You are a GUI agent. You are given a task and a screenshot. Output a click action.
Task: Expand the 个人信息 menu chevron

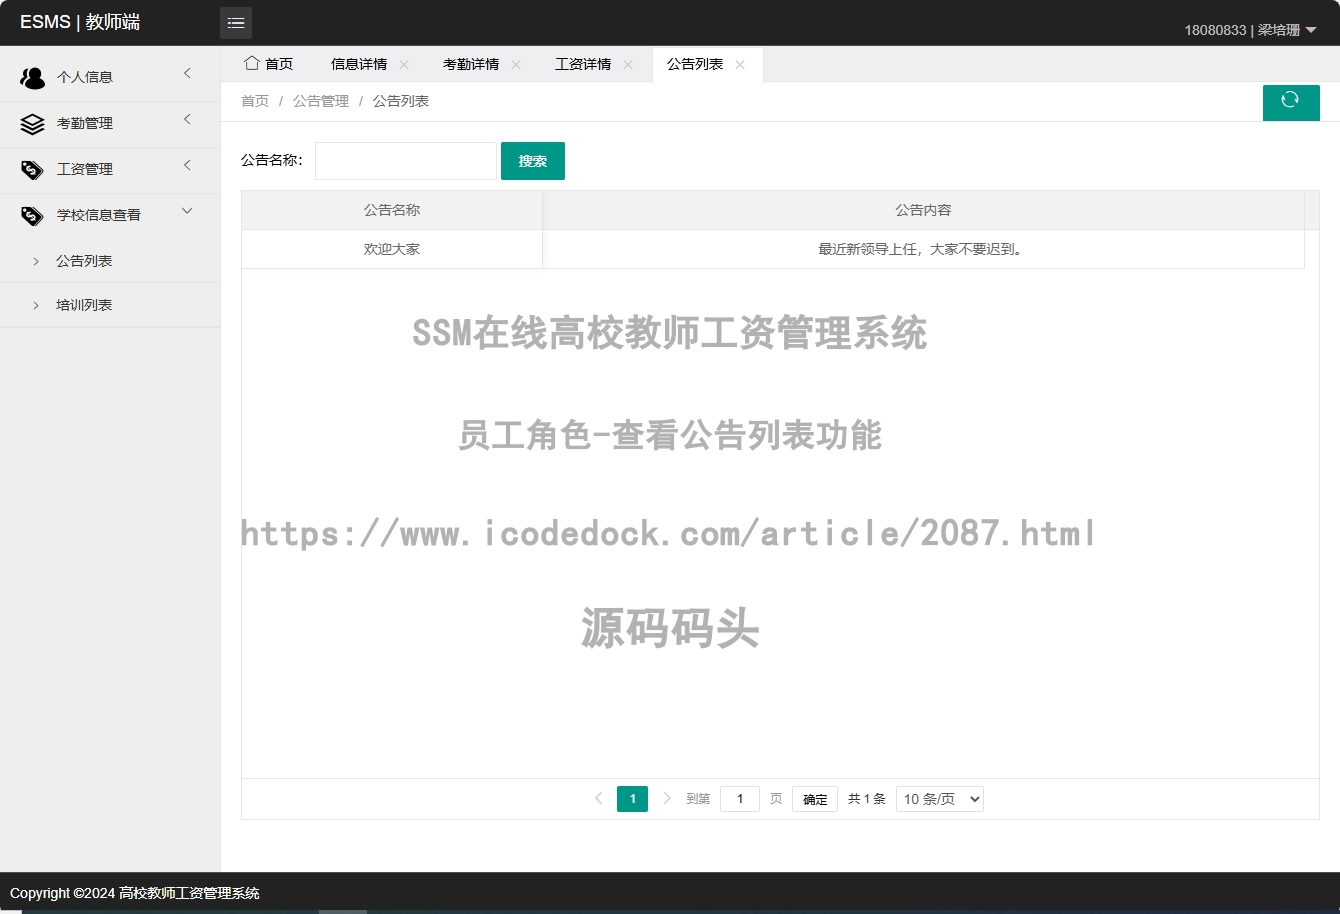click(187, 73)
